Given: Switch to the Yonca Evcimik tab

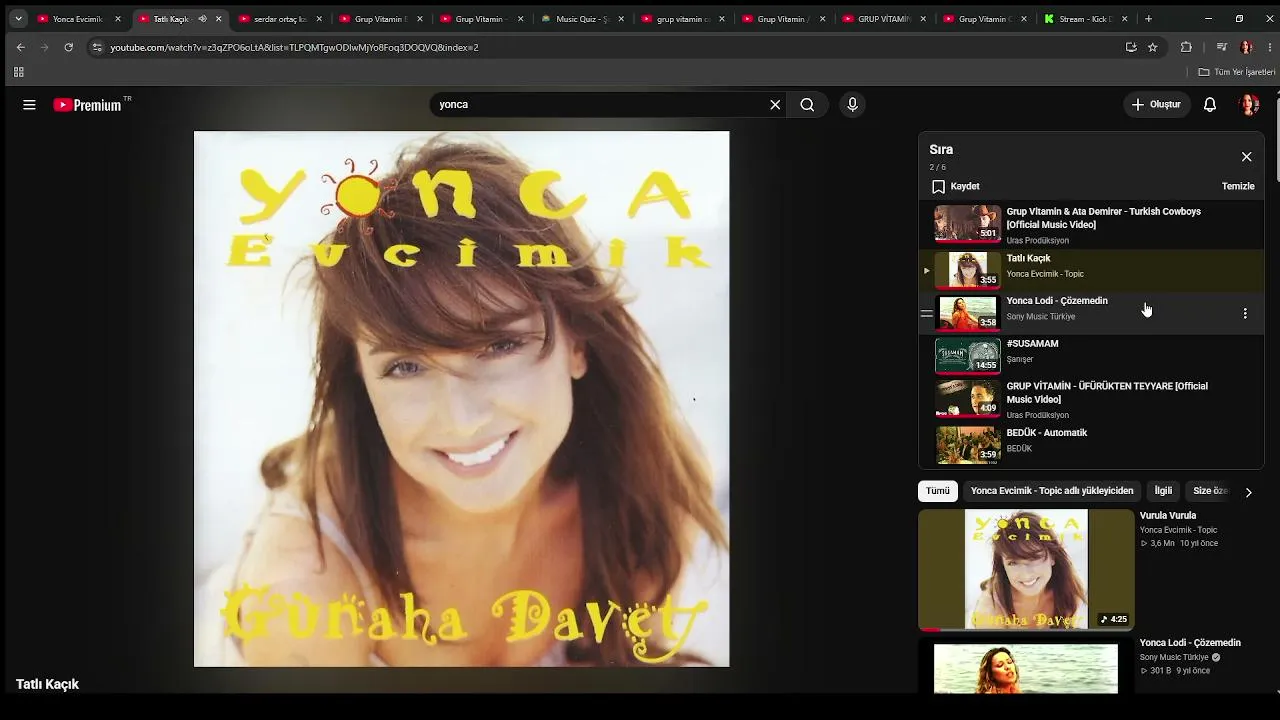Looking at the screenshot, I should click(x=79, y=19).
